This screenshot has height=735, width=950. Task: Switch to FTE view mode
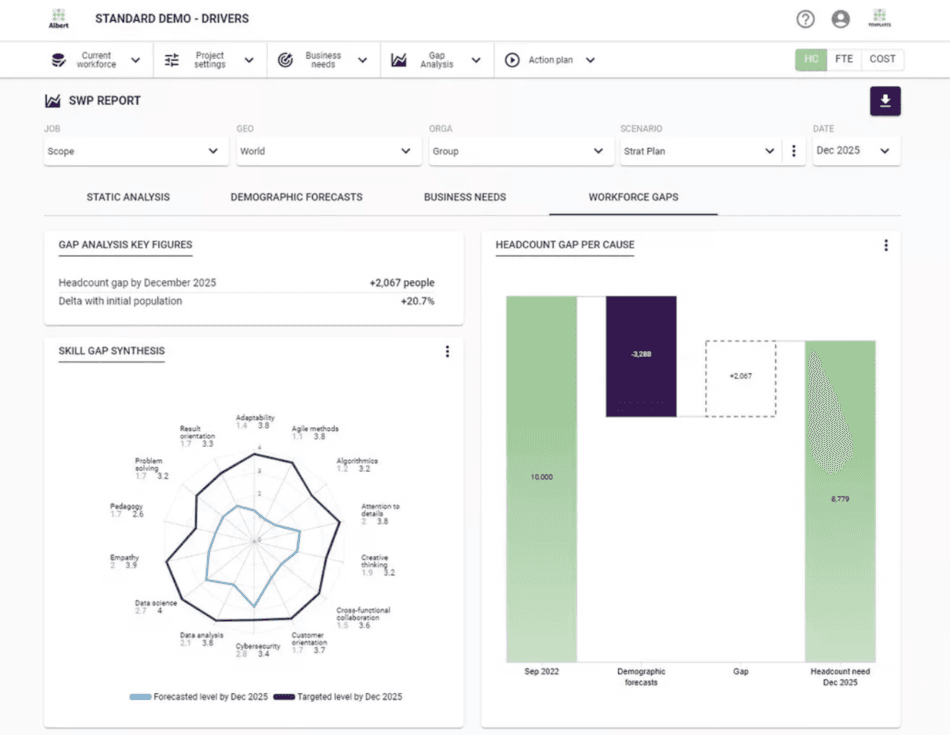click(x=844, y=59)
